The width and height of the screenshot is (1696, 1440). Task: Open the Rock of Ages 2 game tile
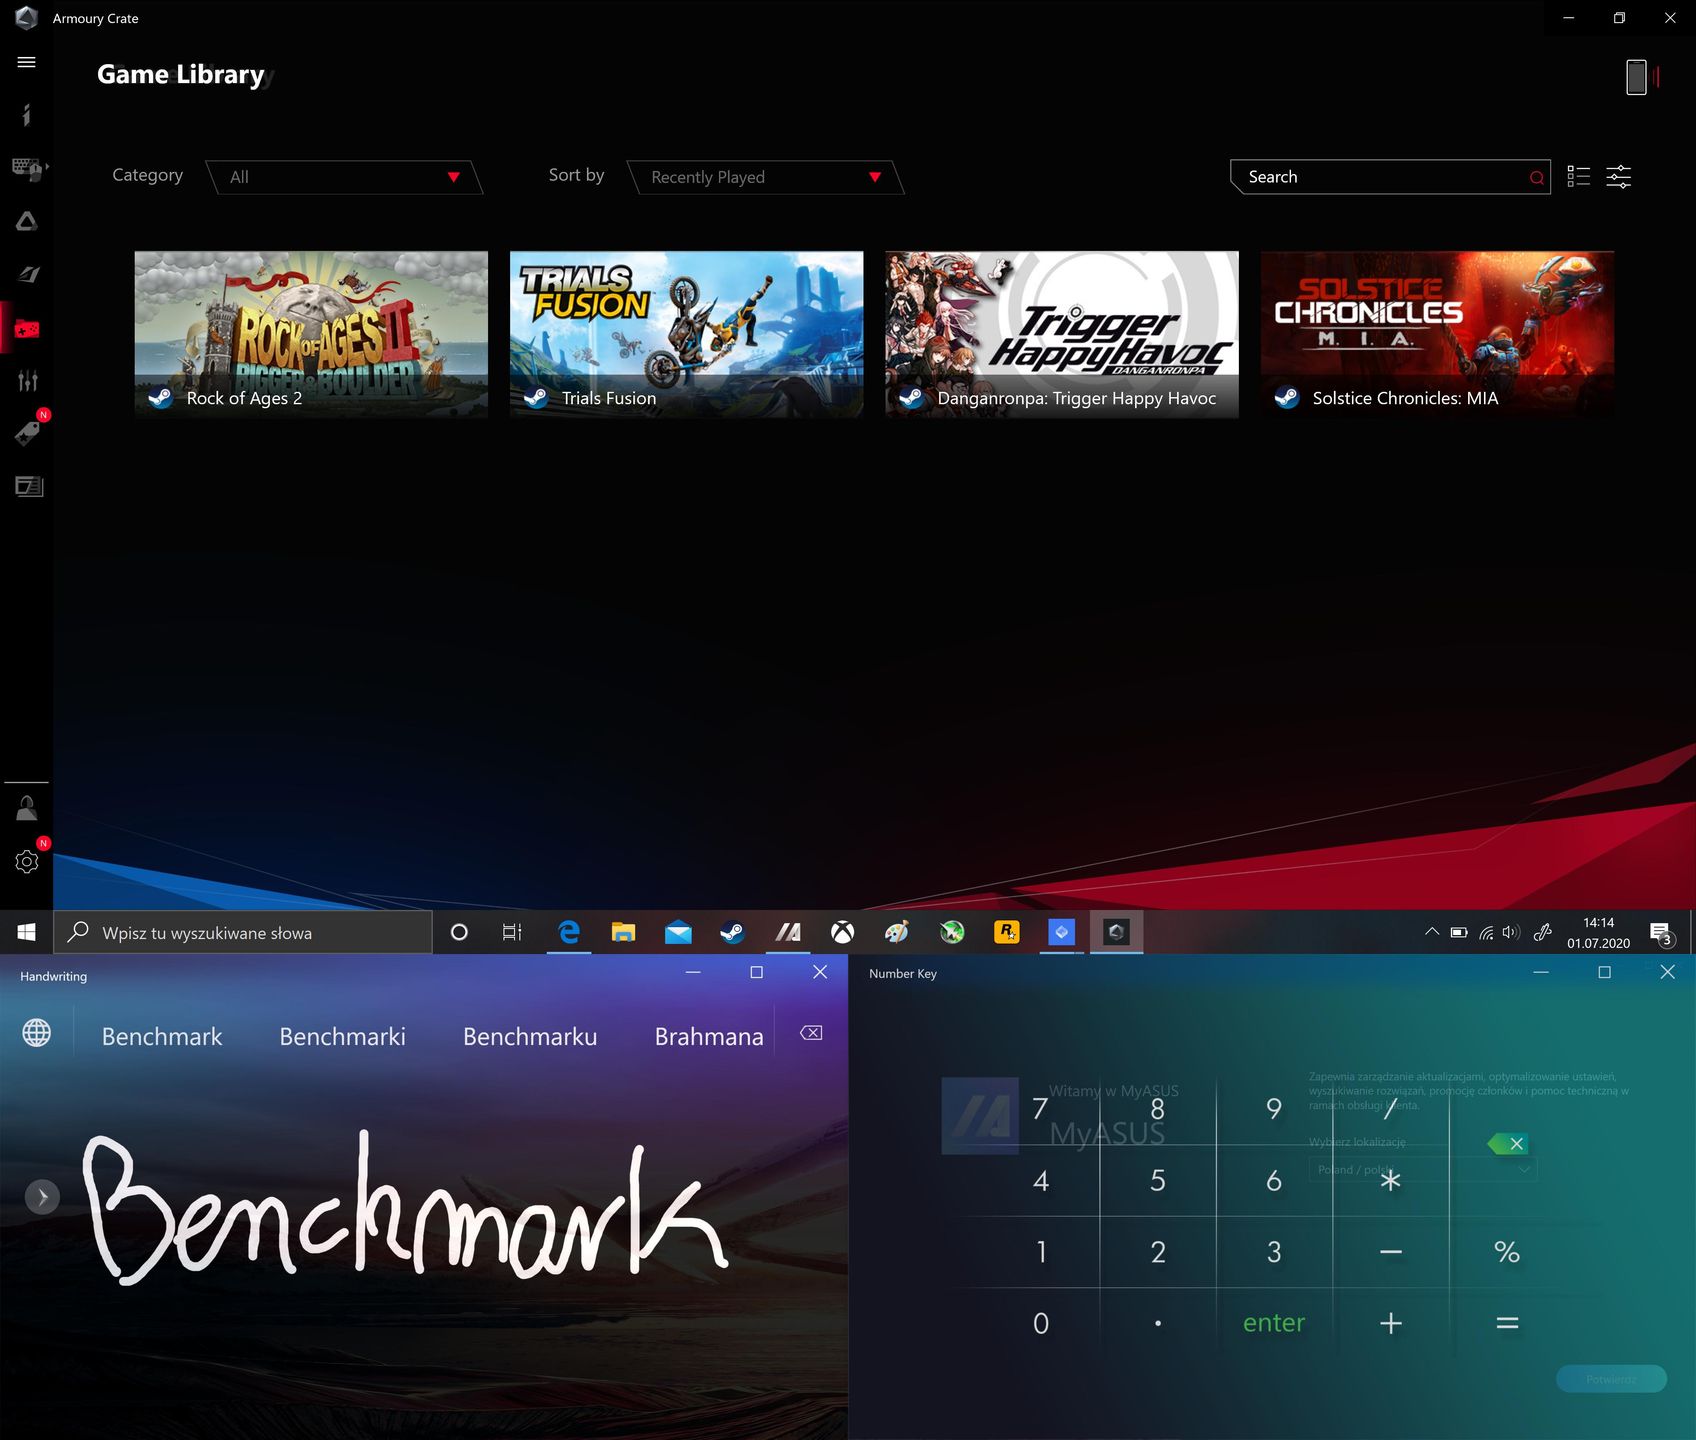point(311,334)
